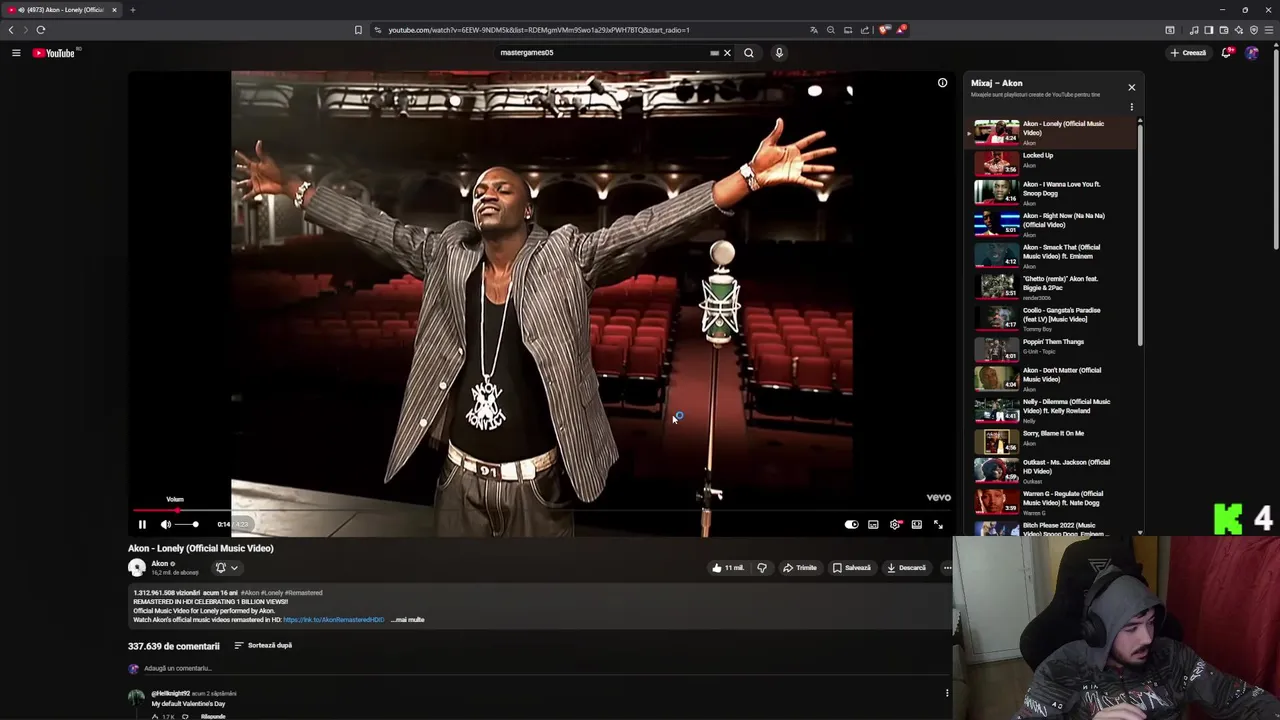1280x720 pixels.
Task: Like the video with thumbs up
Action: click(x=727, y=568)
